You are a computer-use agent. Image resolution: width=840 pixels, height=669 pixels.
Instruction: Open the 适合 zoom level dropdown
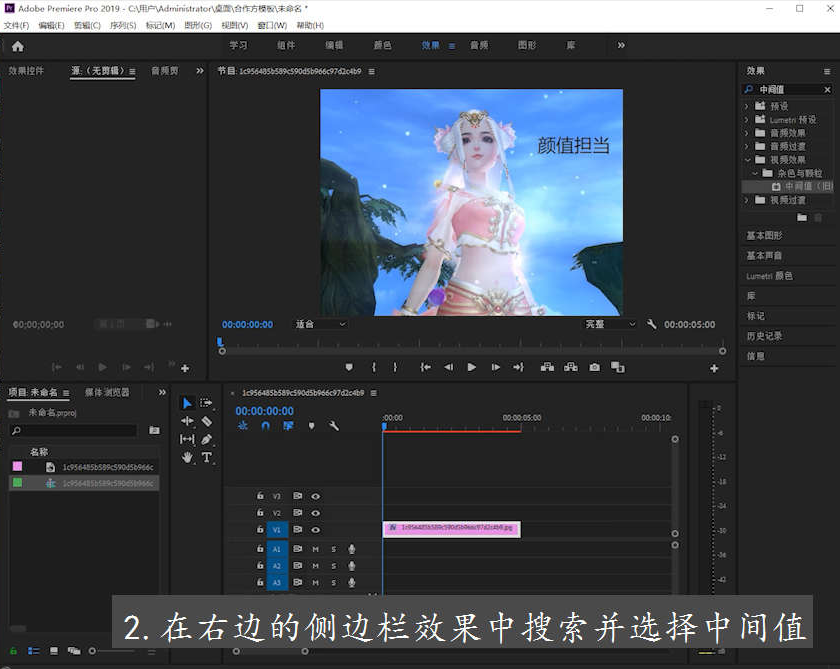click(x=320, y=324)
